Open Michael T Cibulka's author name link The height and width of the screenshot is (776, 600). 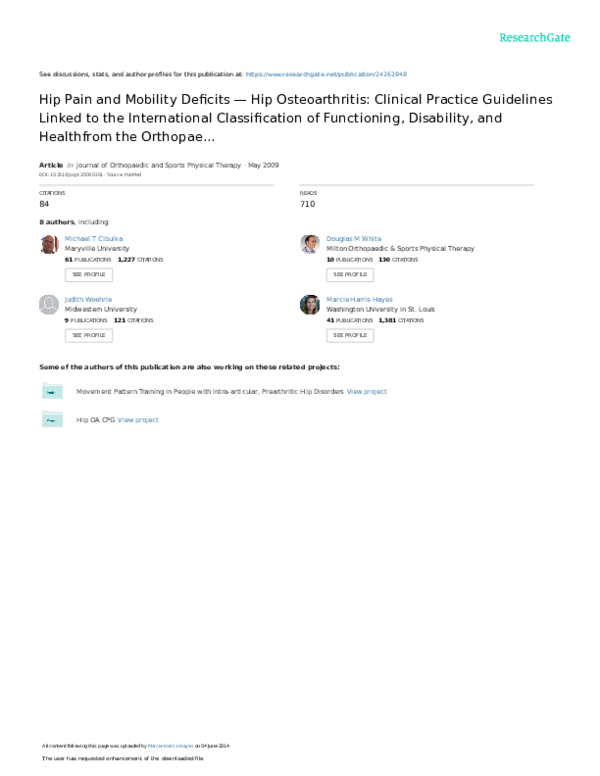(94, 239)
